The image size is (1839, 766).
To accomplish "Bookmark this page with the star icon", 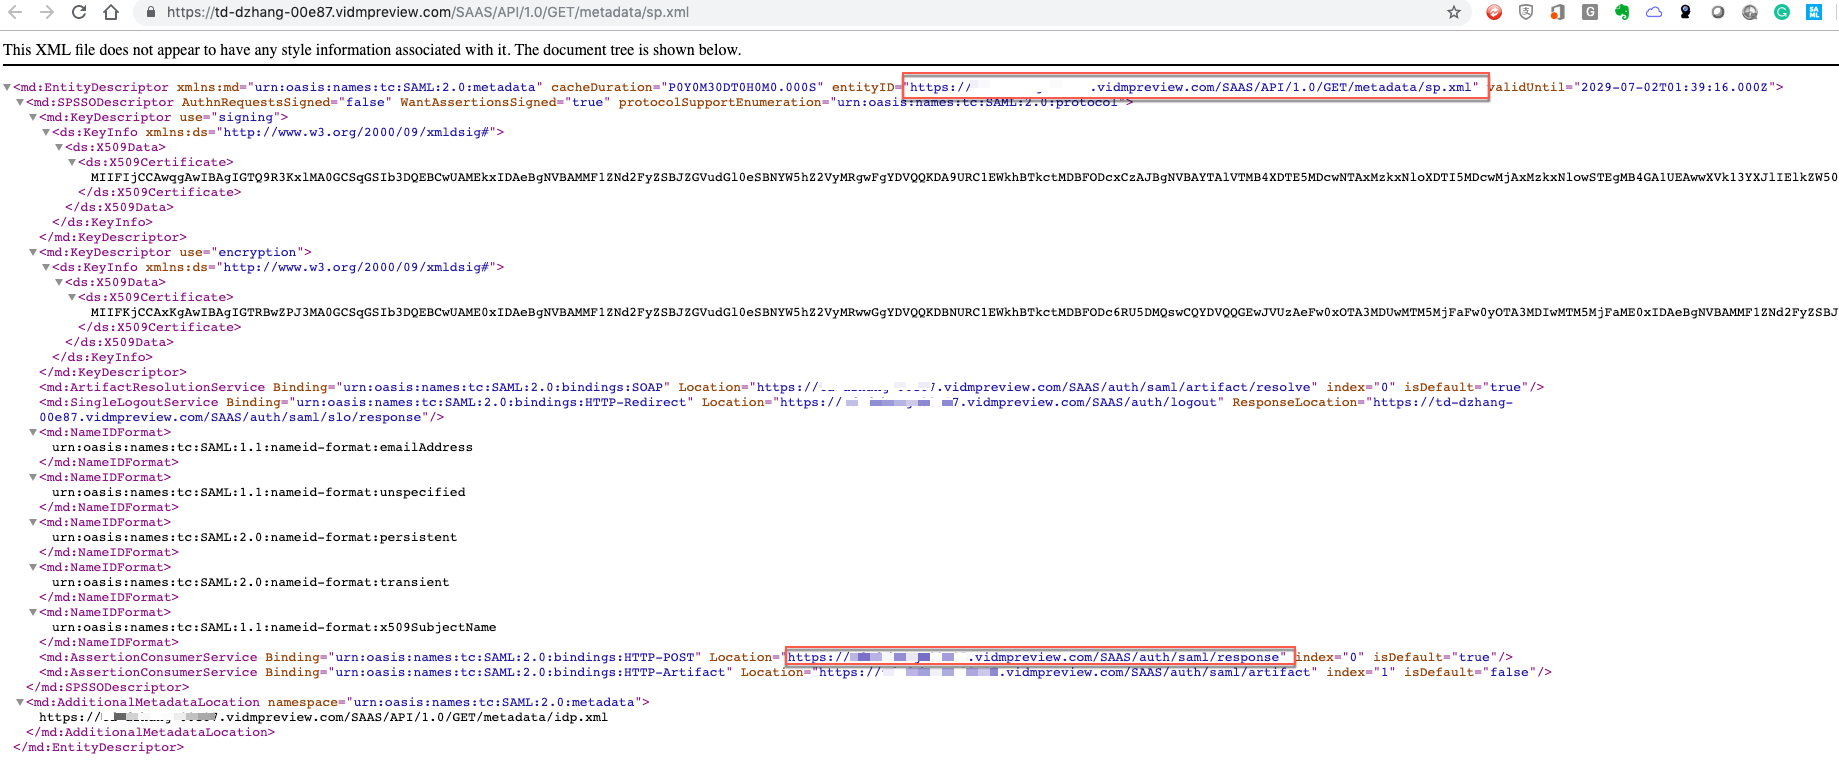I will [1453, 12].
